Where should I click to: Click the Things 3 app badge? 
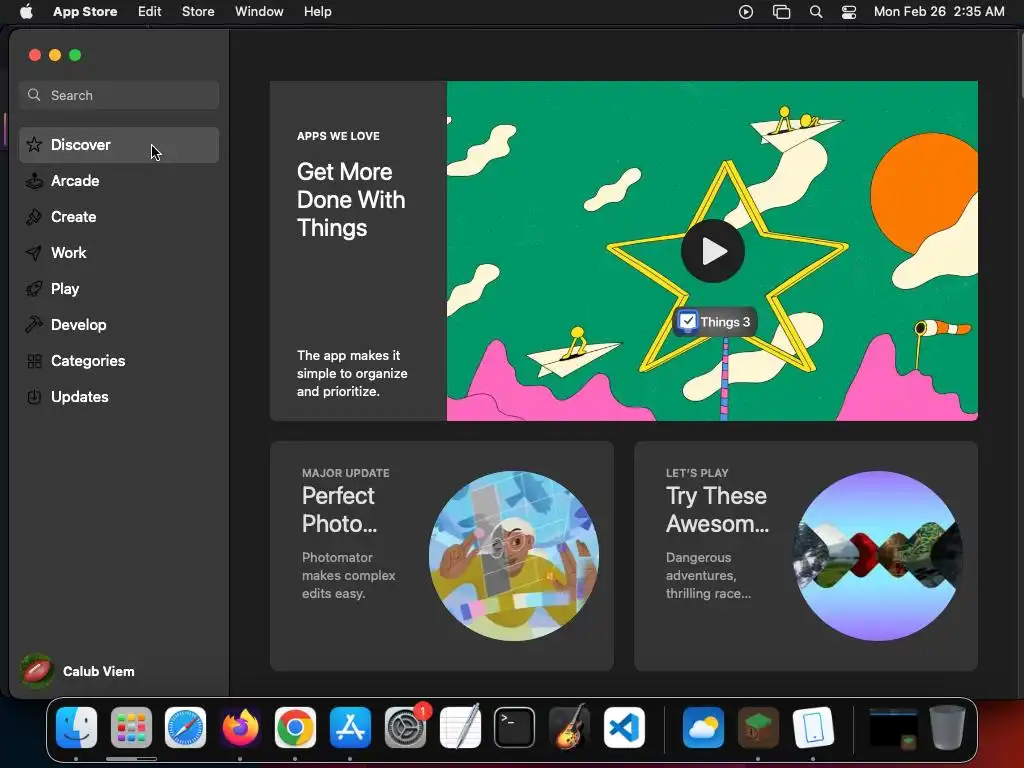[715, 322]
